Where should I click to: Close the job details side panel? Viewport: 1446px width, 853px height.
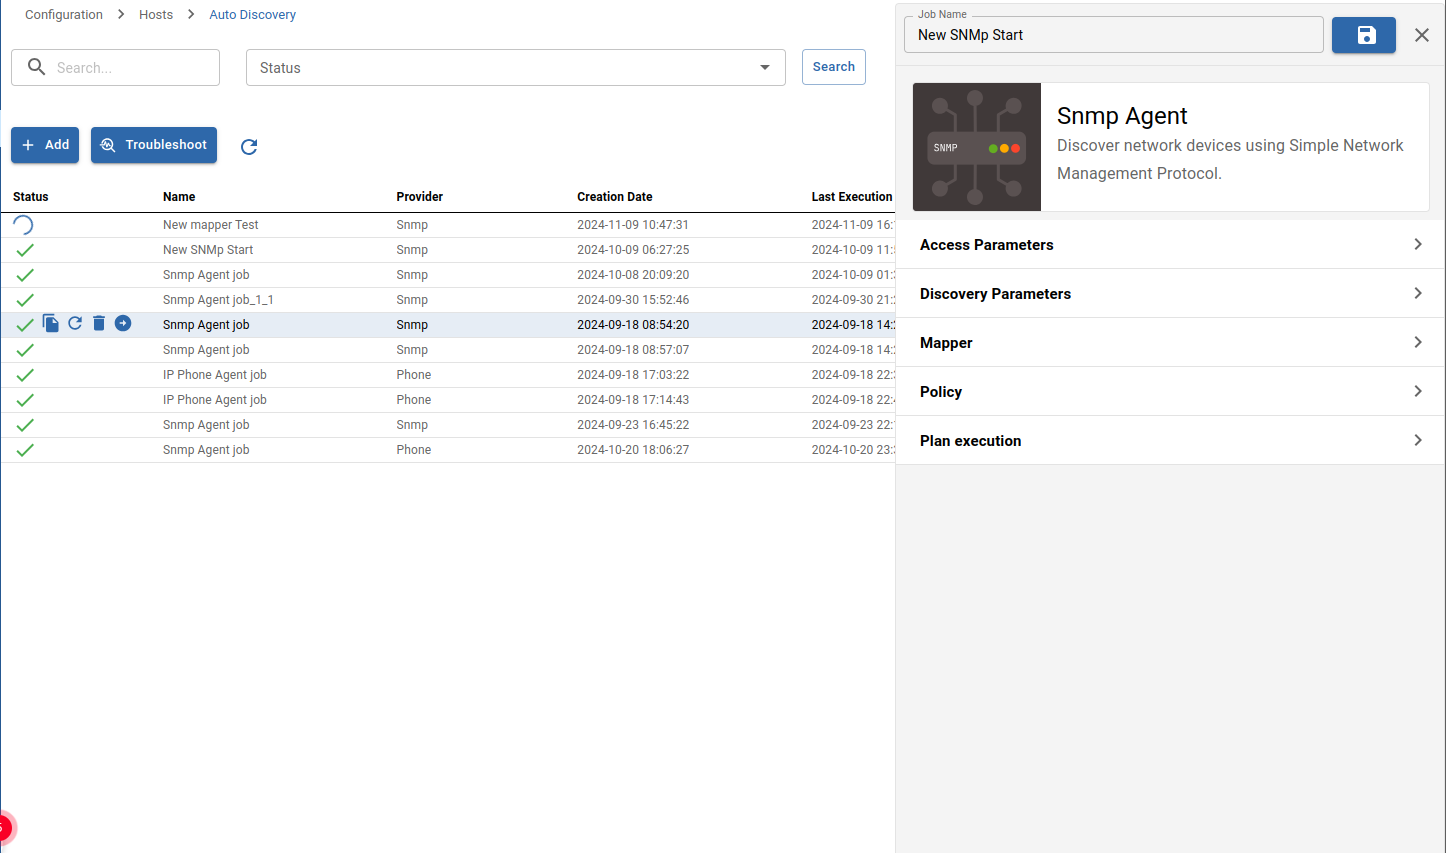coord(1421,35)
